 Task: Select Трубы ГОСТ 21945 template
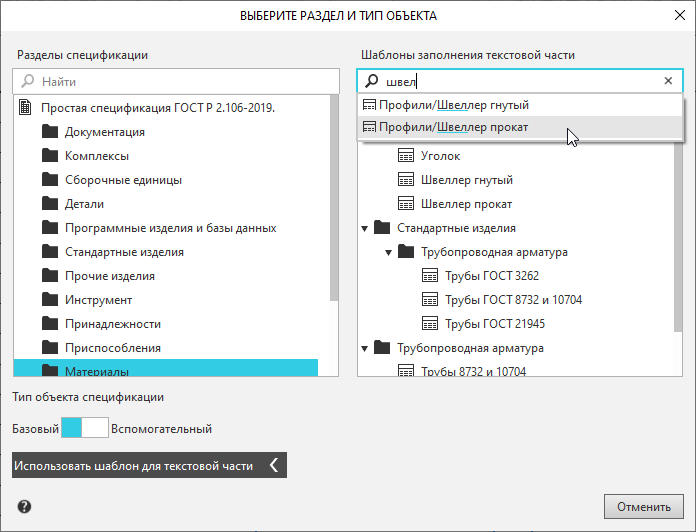pyautogui.click(x=494, y=324)
